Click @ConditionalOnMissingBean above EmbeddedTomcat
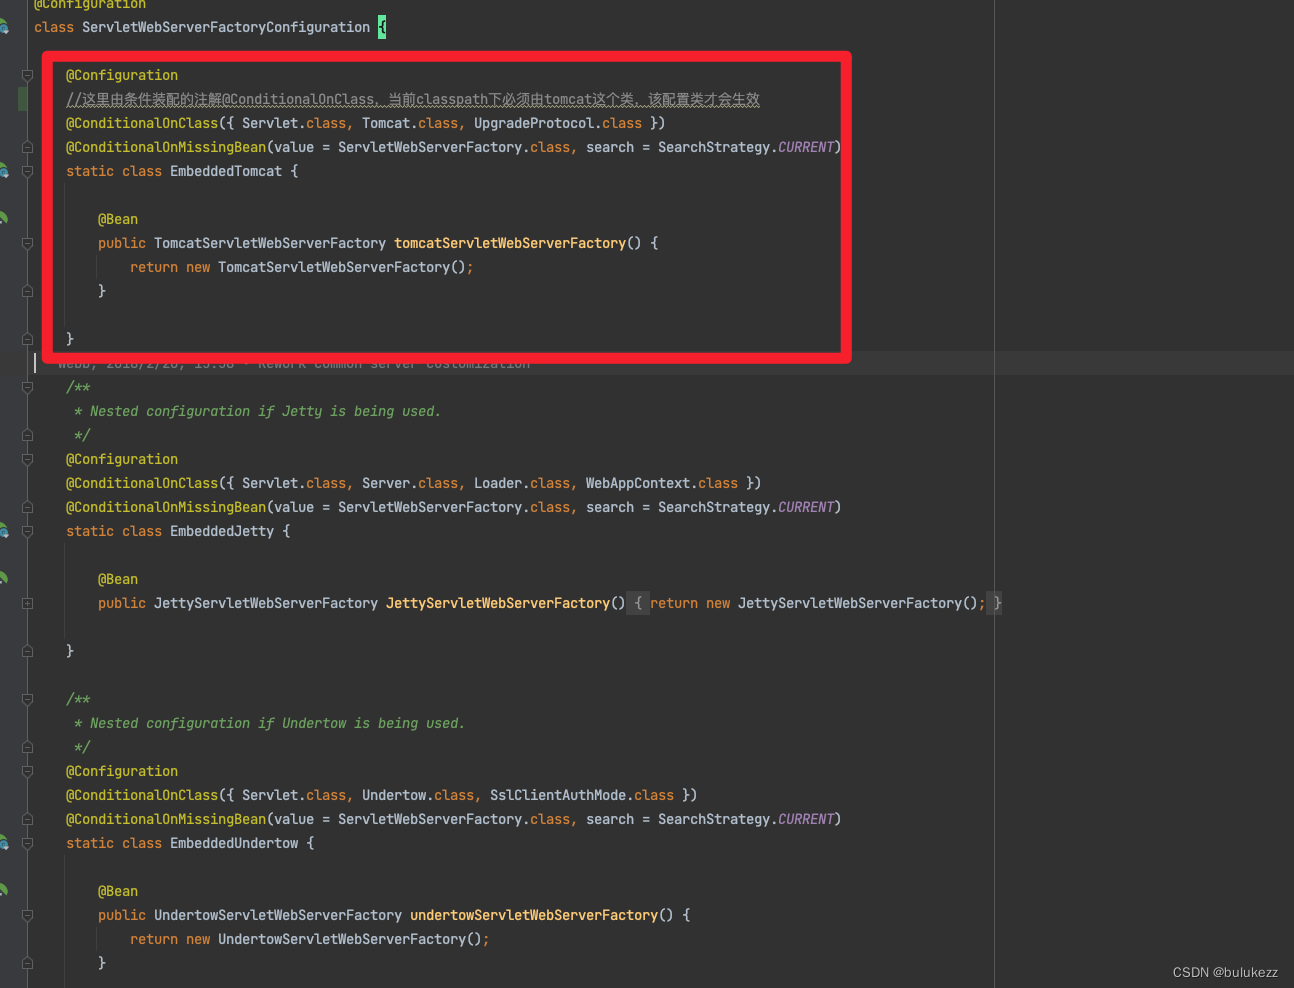 166,147
